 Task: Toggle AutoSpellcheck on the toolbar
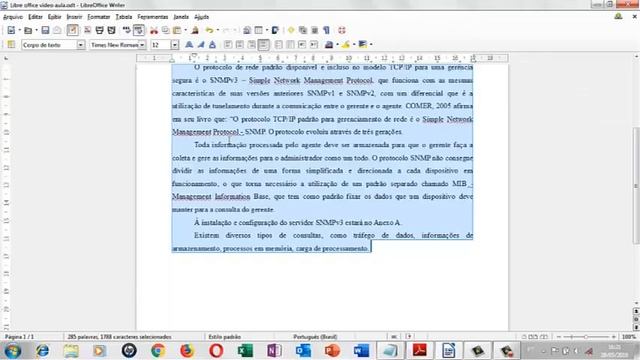[138, 30]
